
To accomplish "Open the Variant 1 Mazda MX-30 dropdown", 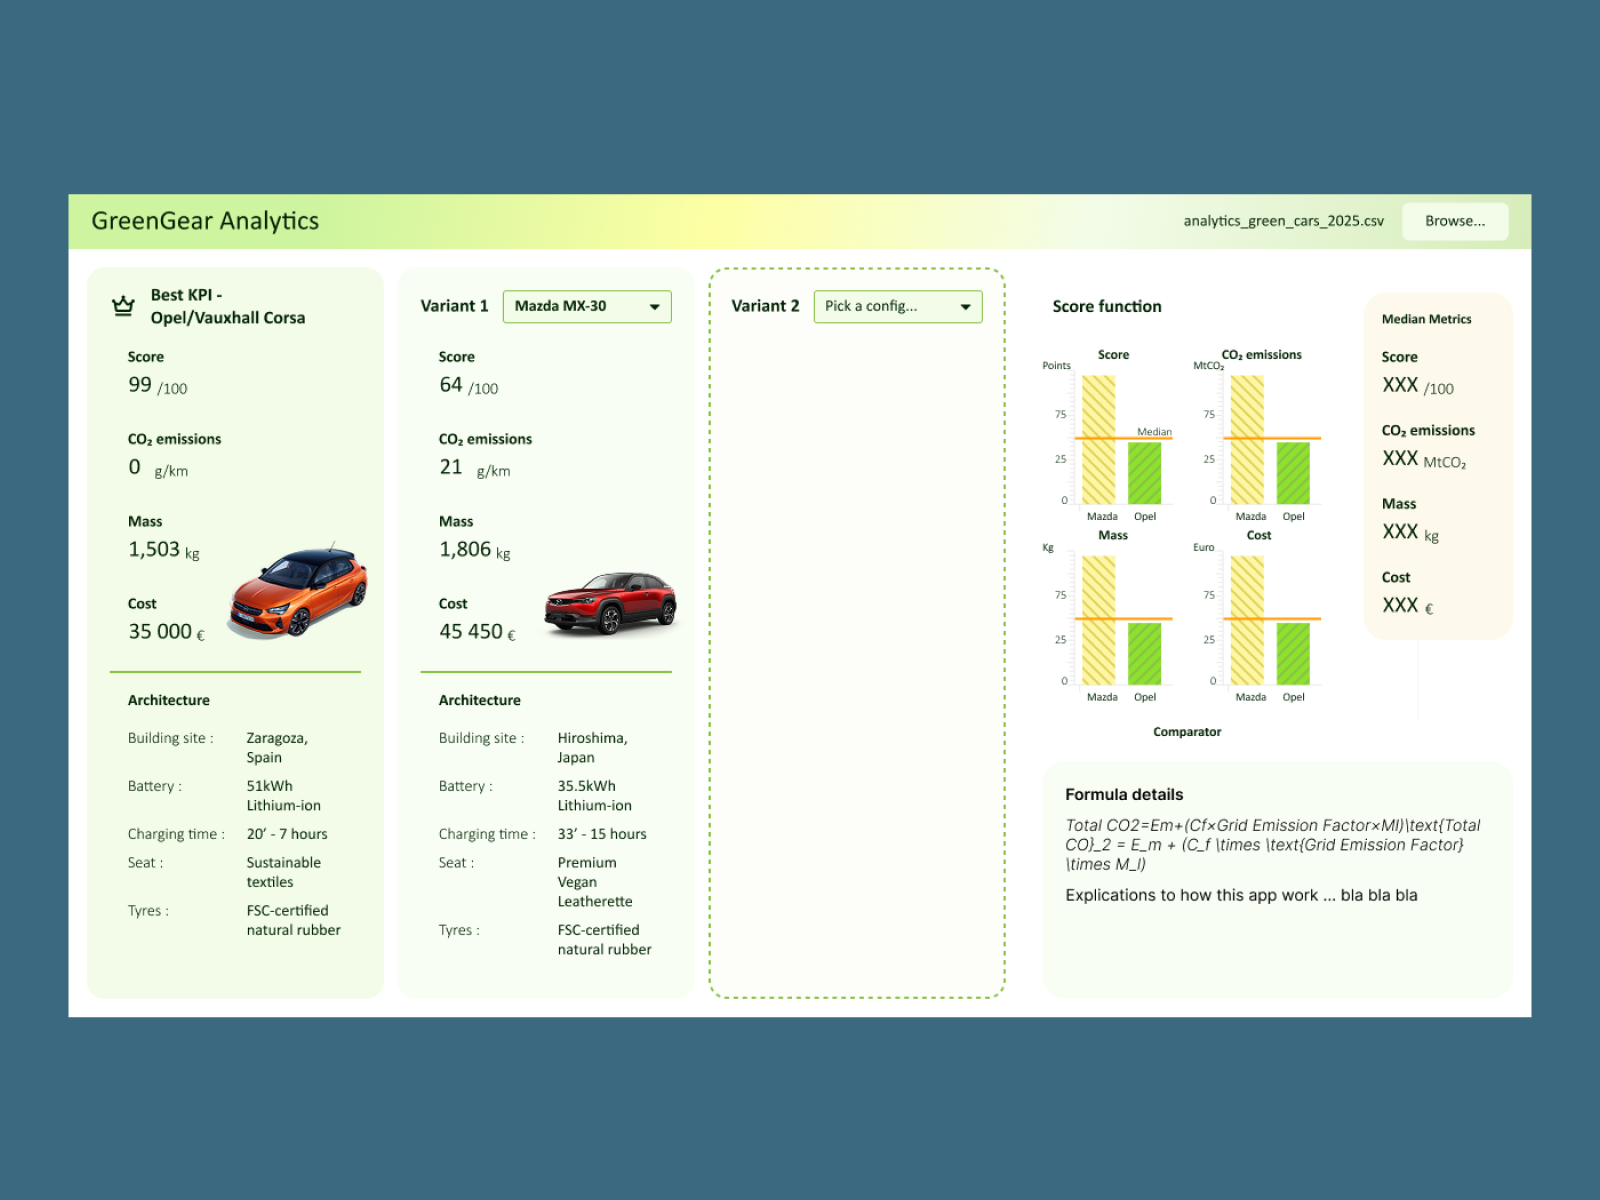I will pyautogui.click(x=586, y=306).
